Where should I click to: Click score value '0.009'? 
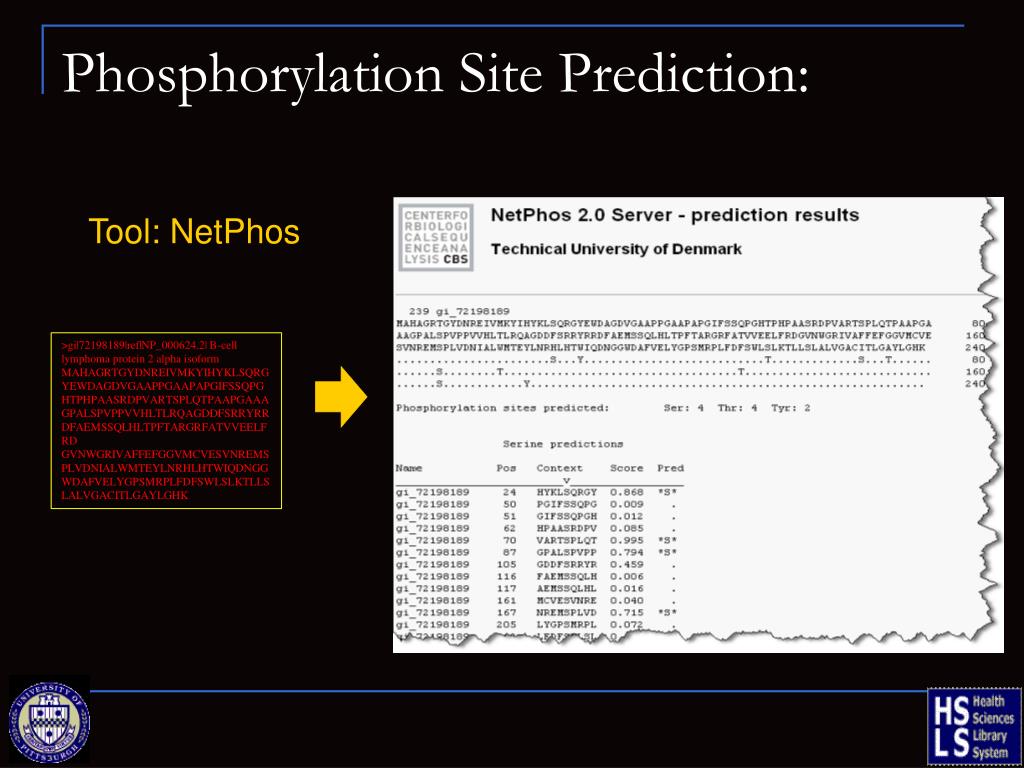(626, 504)
